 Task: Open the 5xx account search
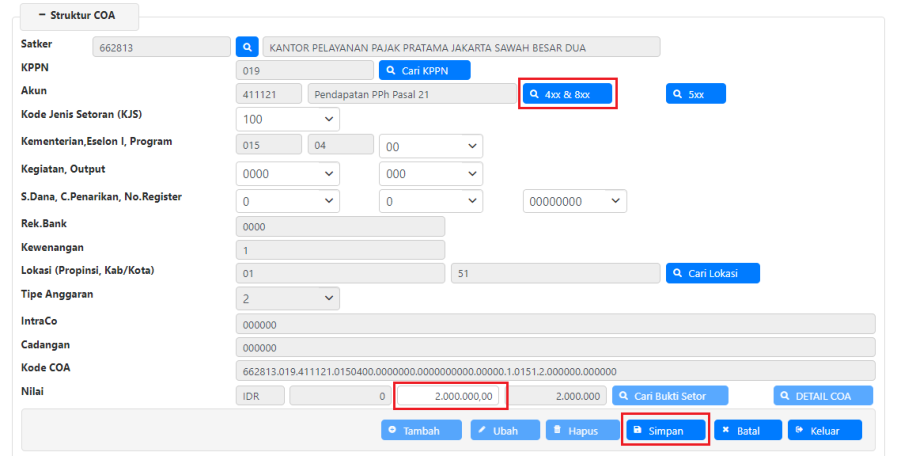coord(695,94)
